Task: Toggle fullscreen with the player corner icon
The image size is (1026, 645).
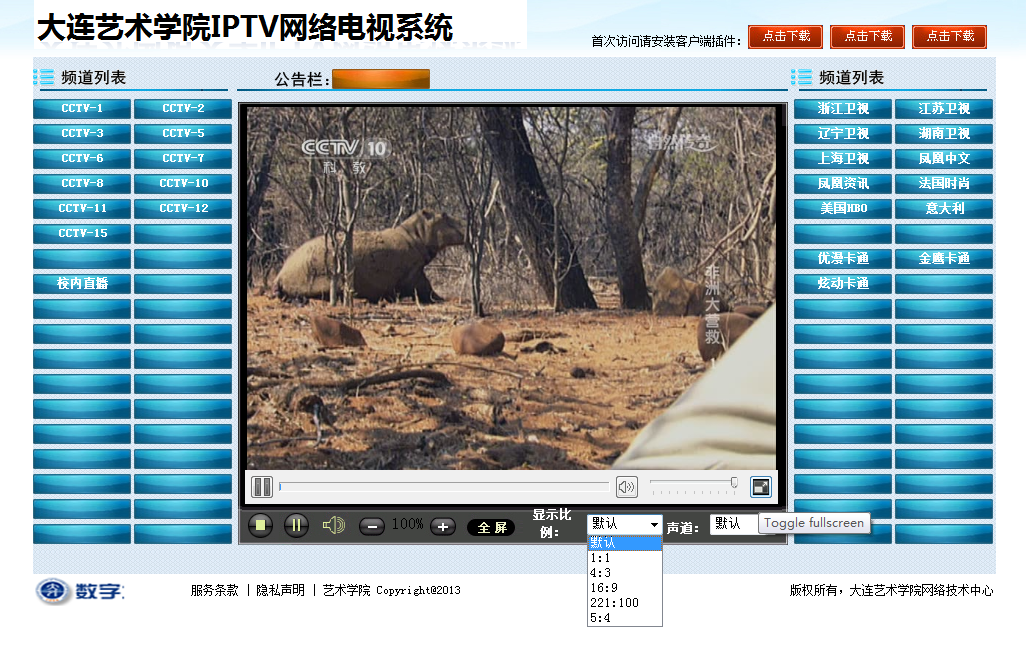Action: (761, 487)
